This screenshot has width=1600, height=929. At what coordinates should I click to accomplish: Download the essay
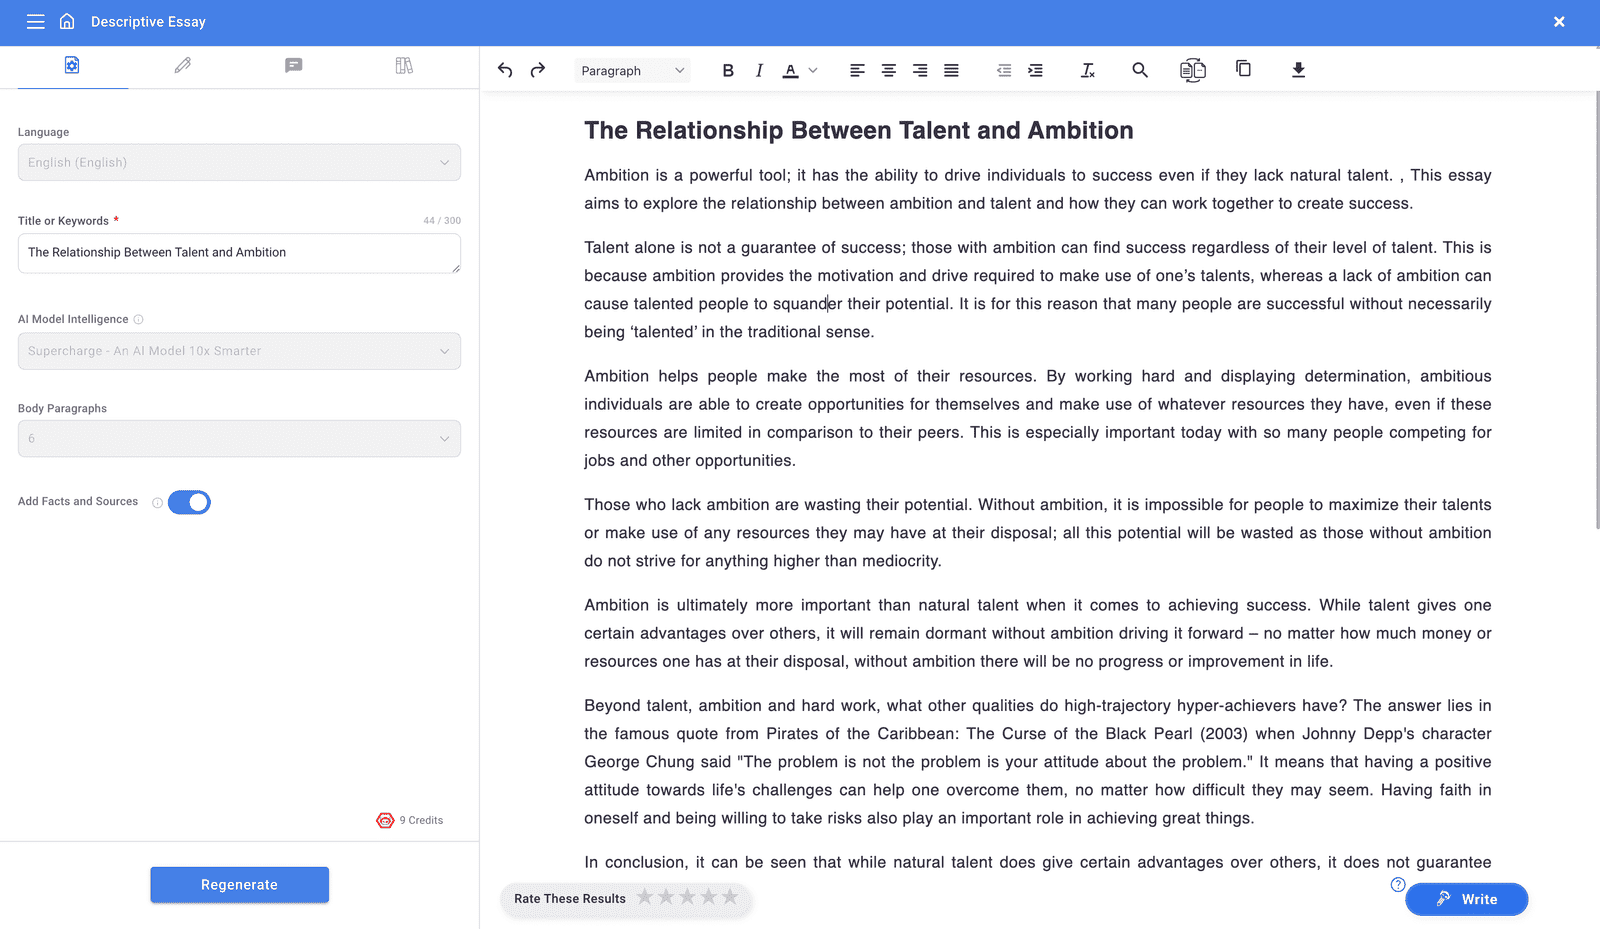click(x=1298, y=69)
